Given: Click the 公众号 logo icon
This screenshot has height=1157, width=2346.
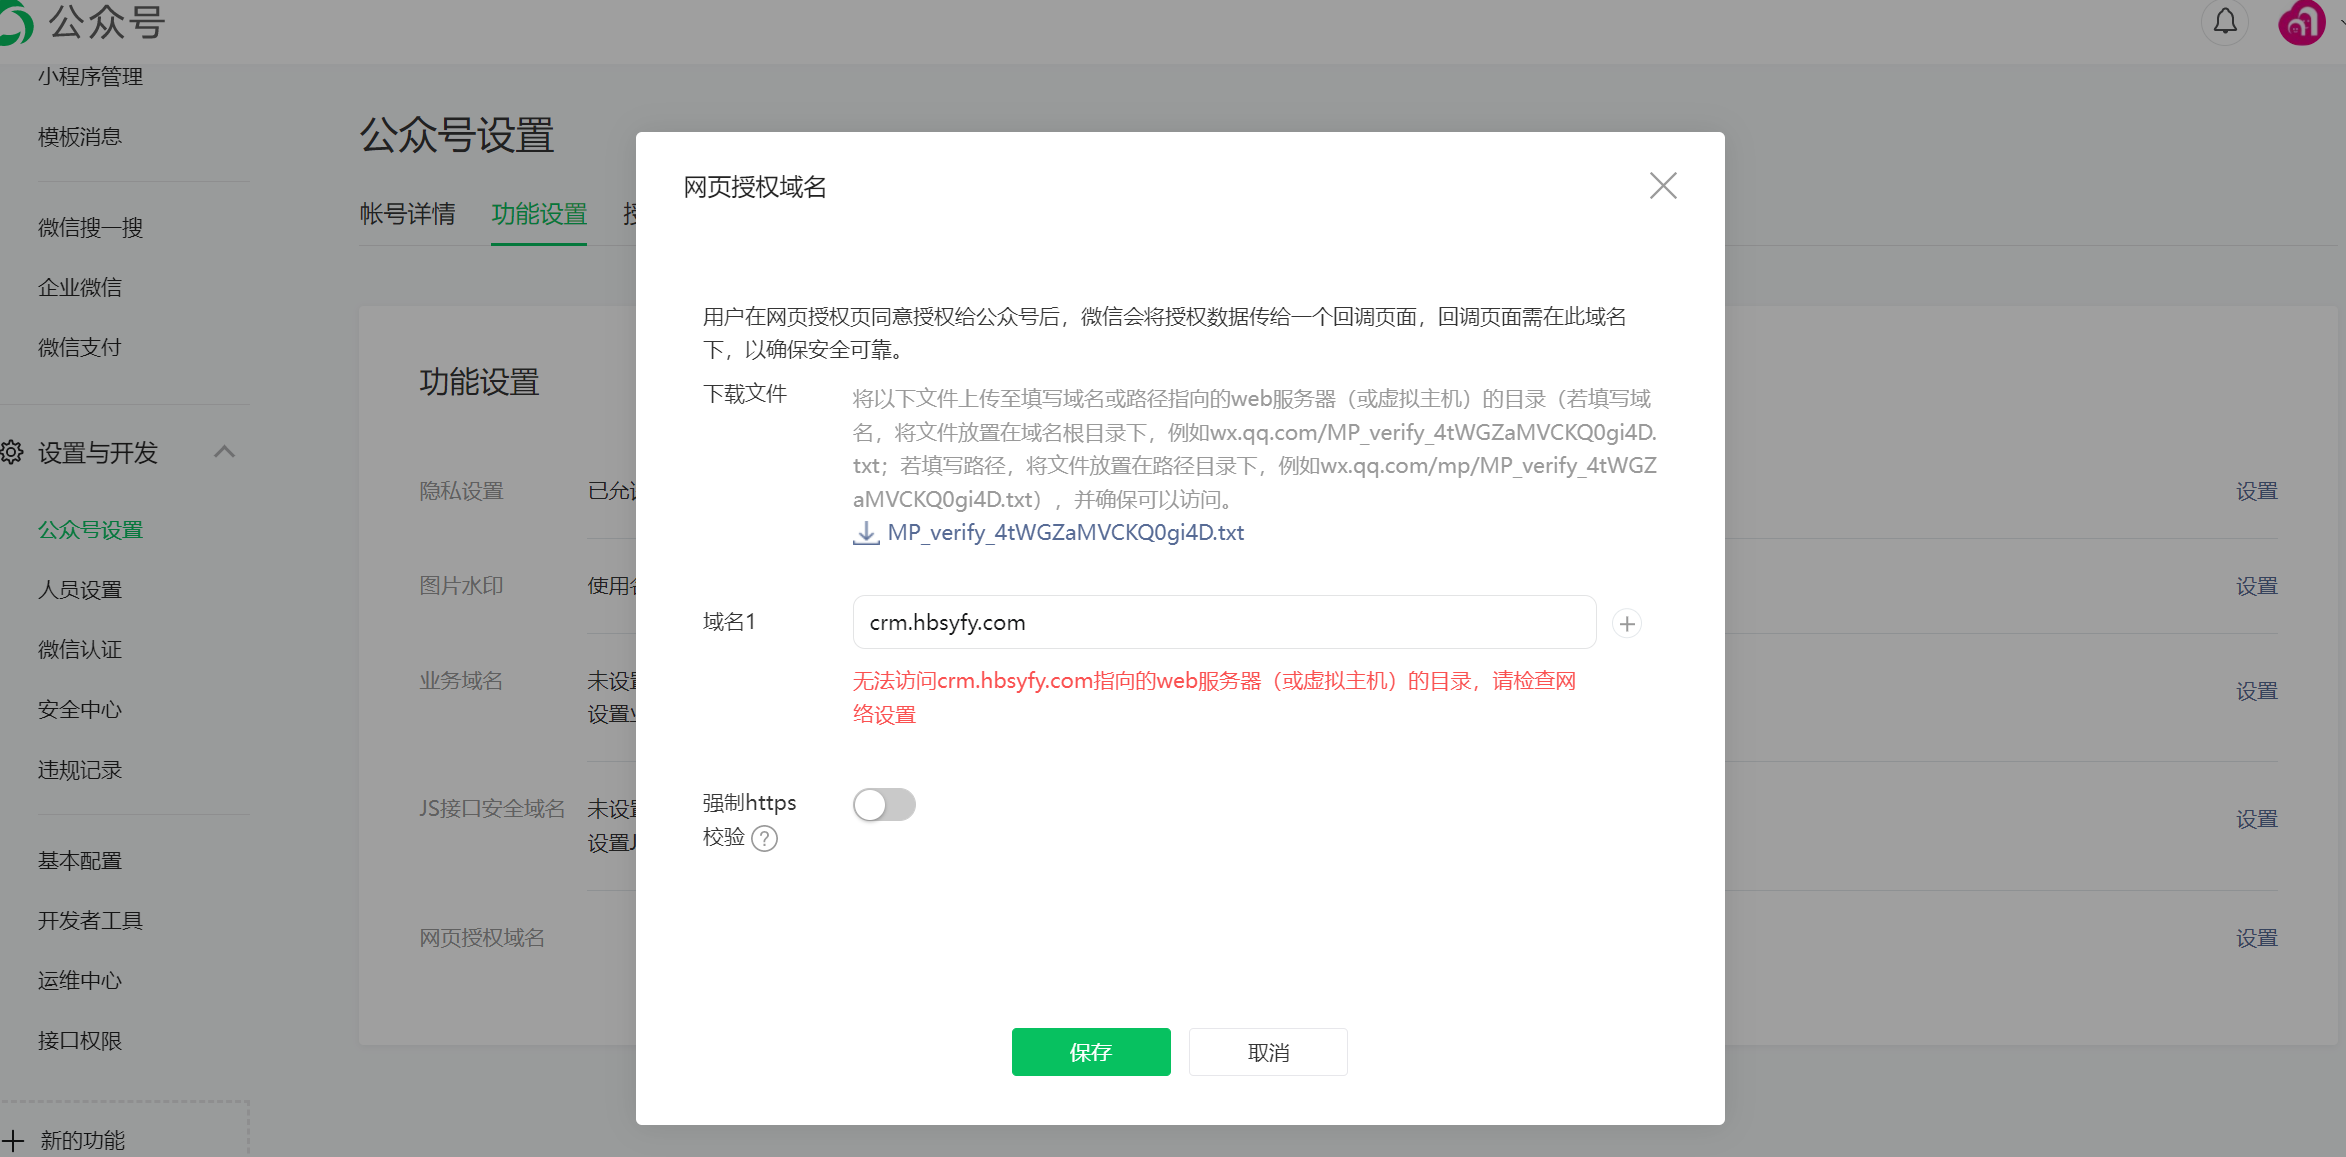Looking at the screenshot, I should pos(14,22).
